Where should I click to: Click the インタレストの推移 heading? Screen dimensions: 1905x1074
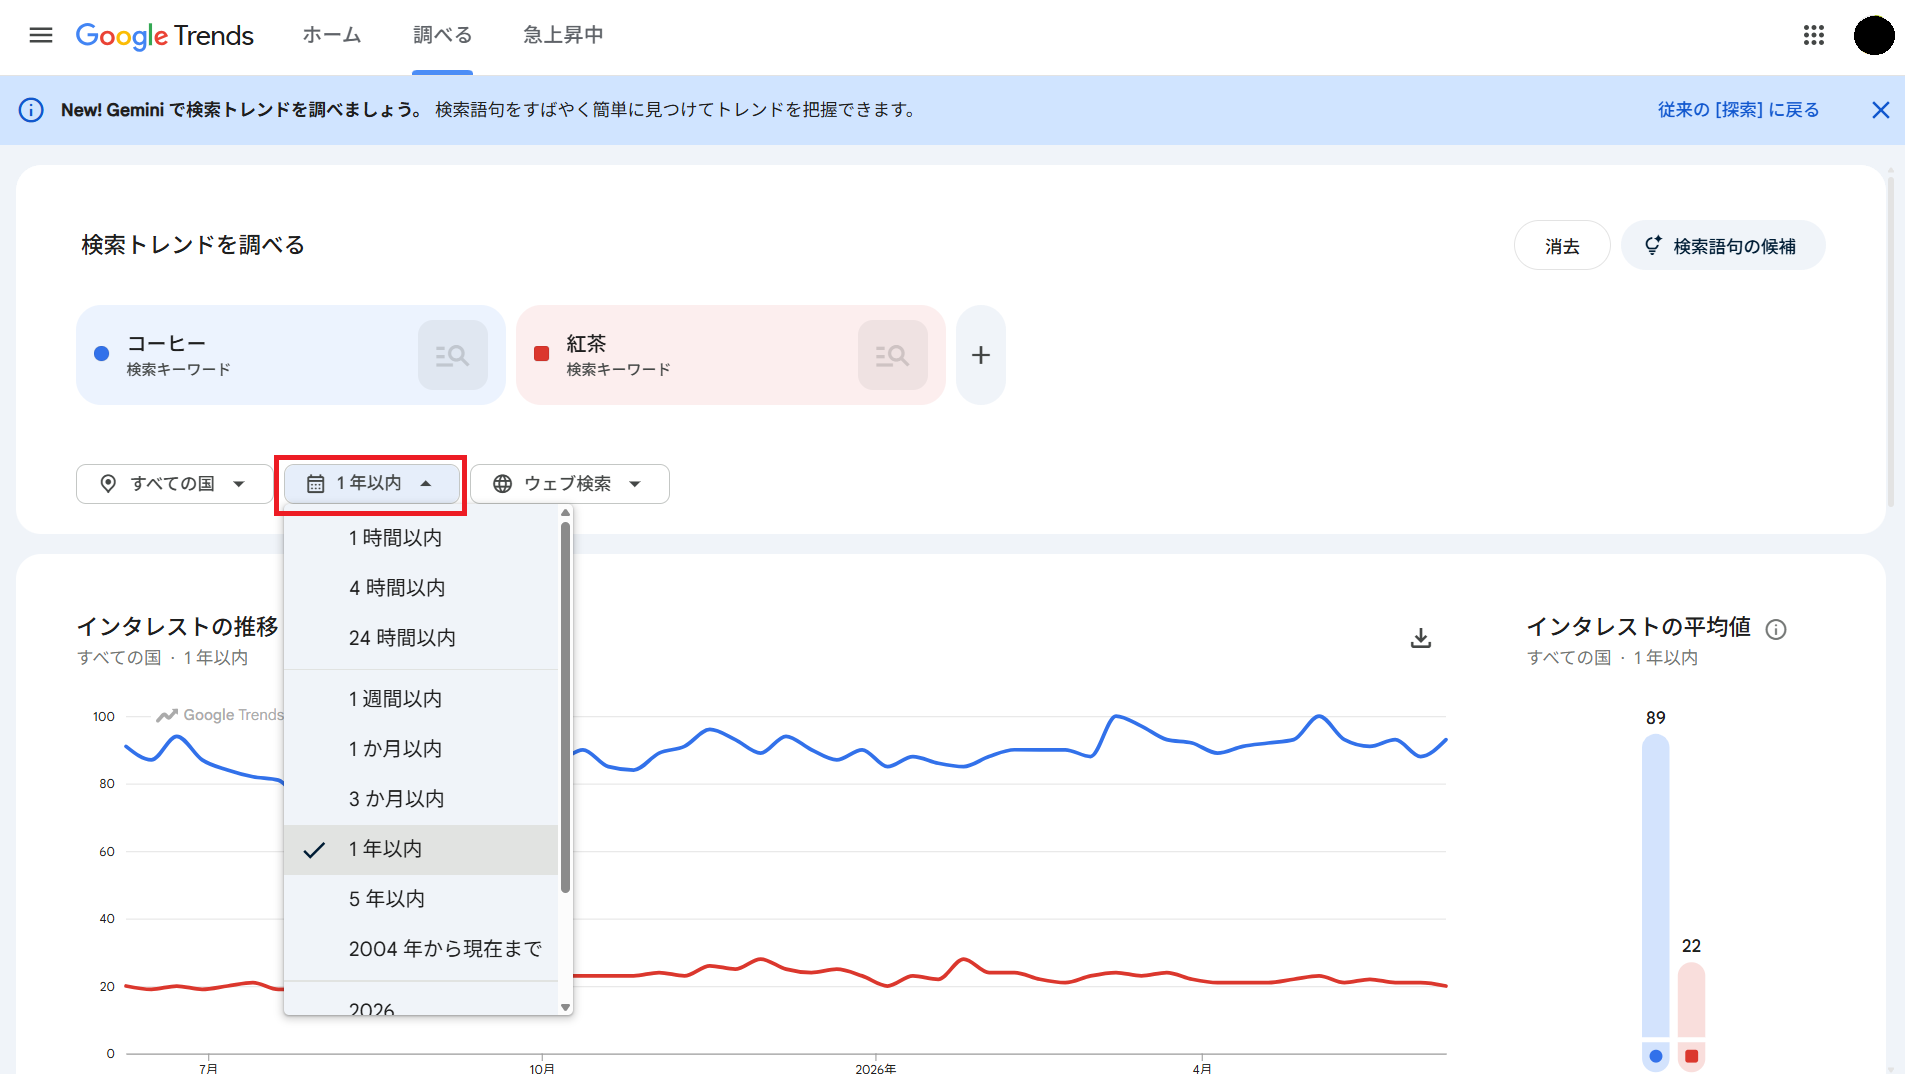[178, 627]
